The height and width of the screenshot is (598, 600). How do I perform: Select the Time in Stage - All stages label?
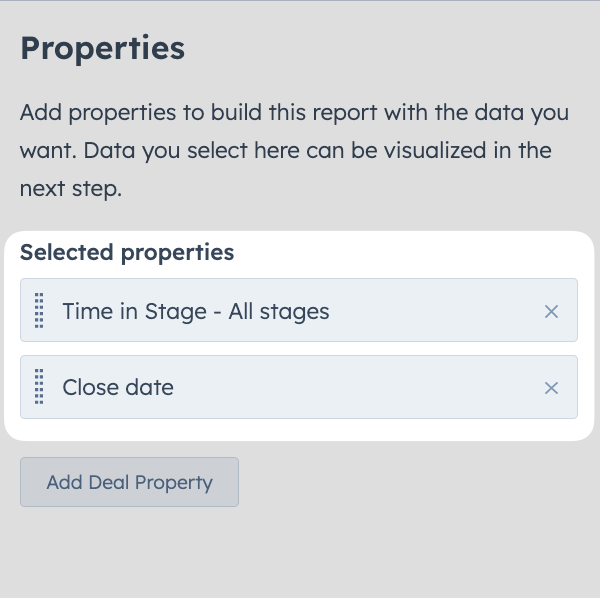(x=196, y=311)
